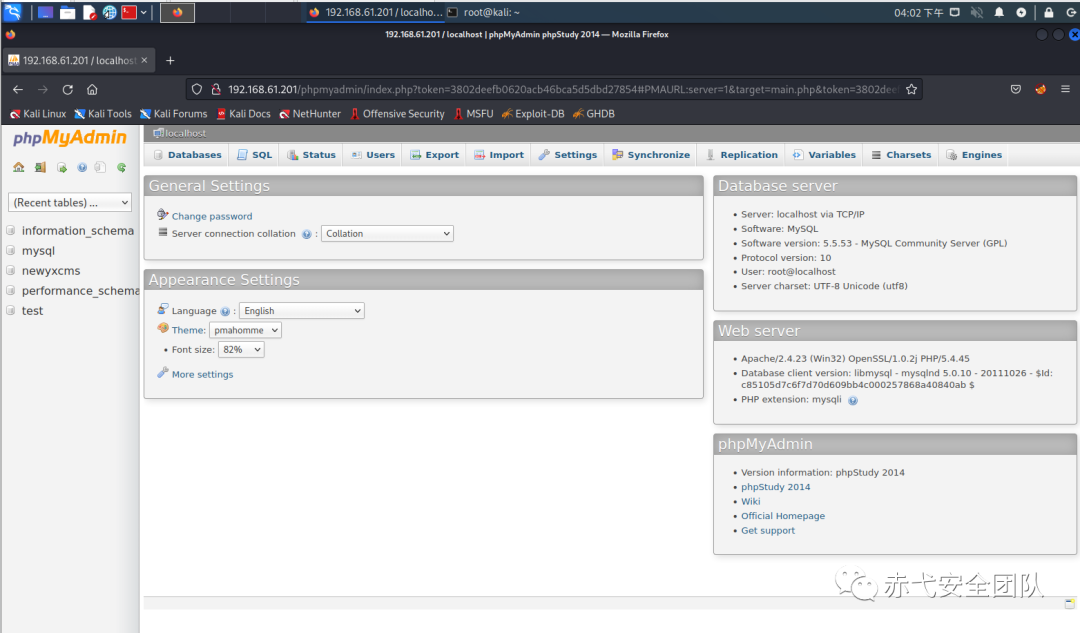Click the Firefox back arrow
The height and width of the screenshot is (633, 1080).
click(x=18, y=89)
